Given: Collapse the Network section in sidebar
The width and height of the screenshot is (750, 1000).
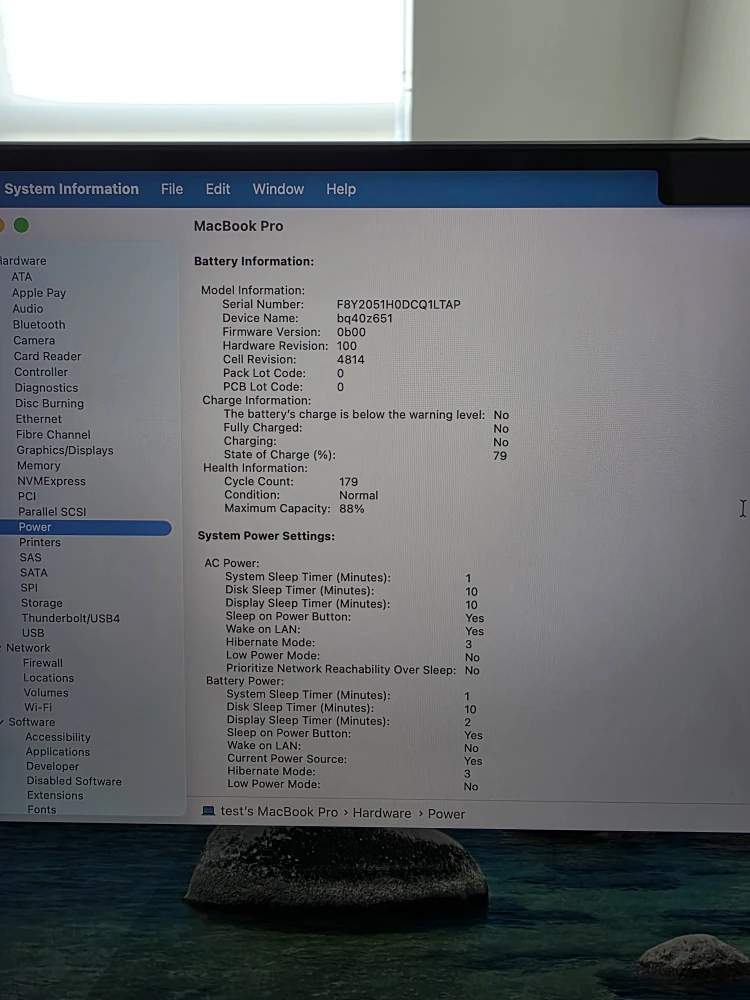Looking at the screenshot, I should 2,648.
